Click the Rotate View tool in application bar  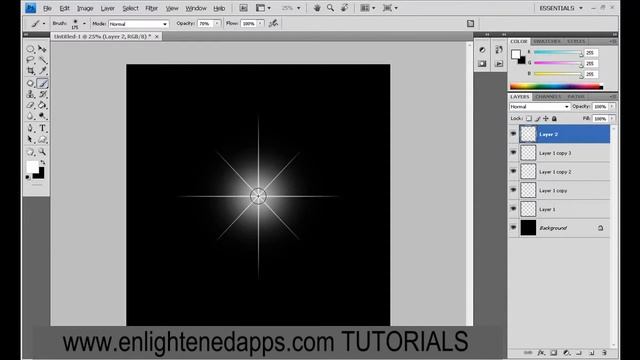345,8
